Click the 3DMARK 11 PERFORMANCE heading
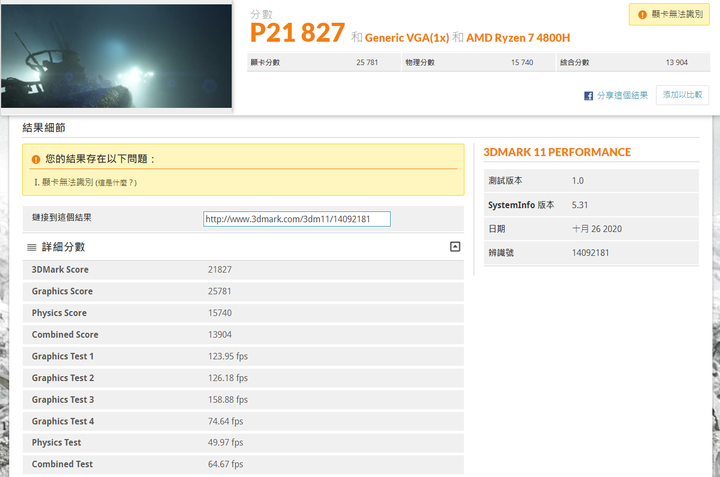 (557, 152)
